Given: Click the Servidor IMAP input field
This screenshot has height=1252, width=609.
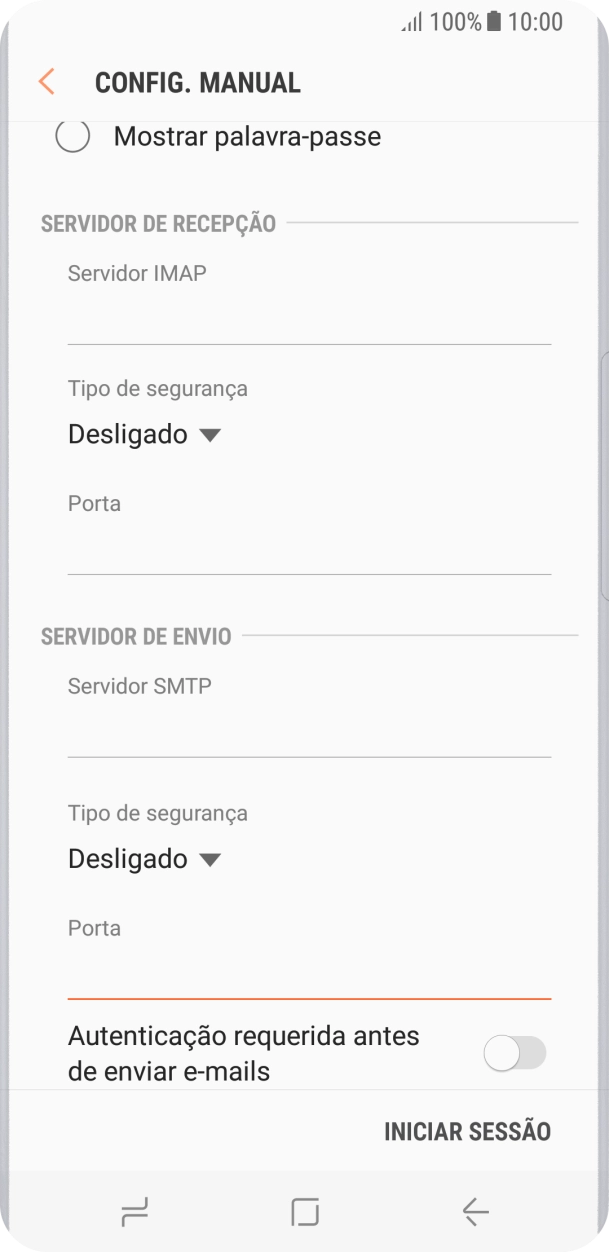Looking at the screenshot, I should 300,300.
